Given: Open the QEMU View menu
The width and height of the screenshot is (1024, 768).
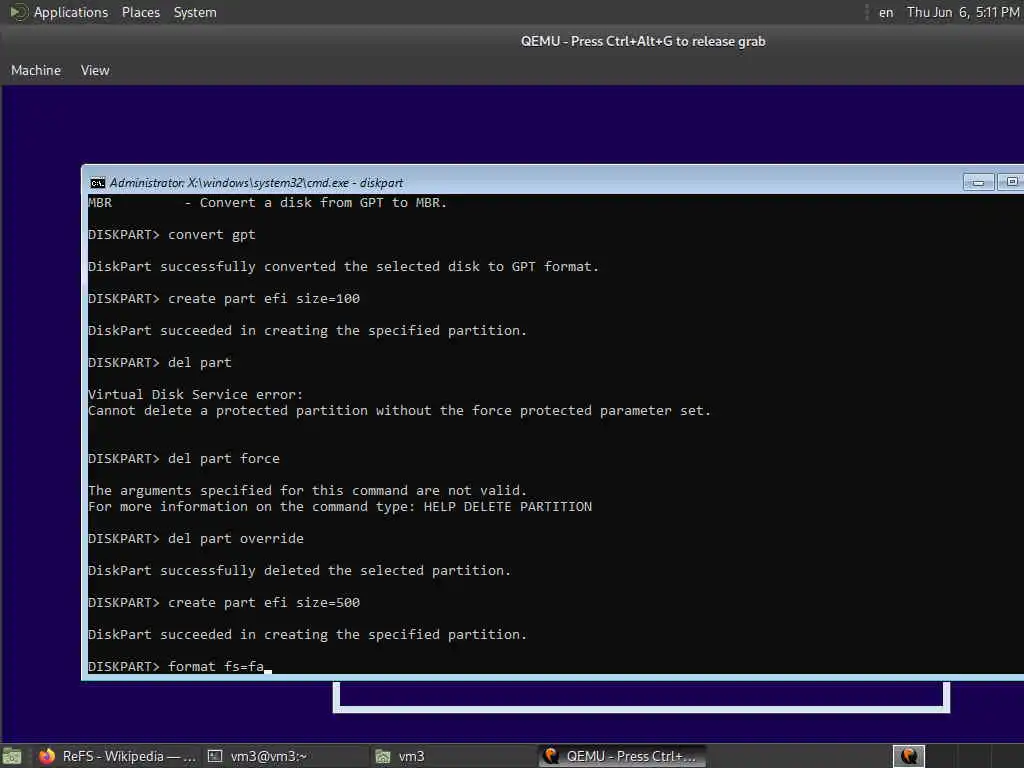Looking at the screenshot, I should (x=95, y=70).
